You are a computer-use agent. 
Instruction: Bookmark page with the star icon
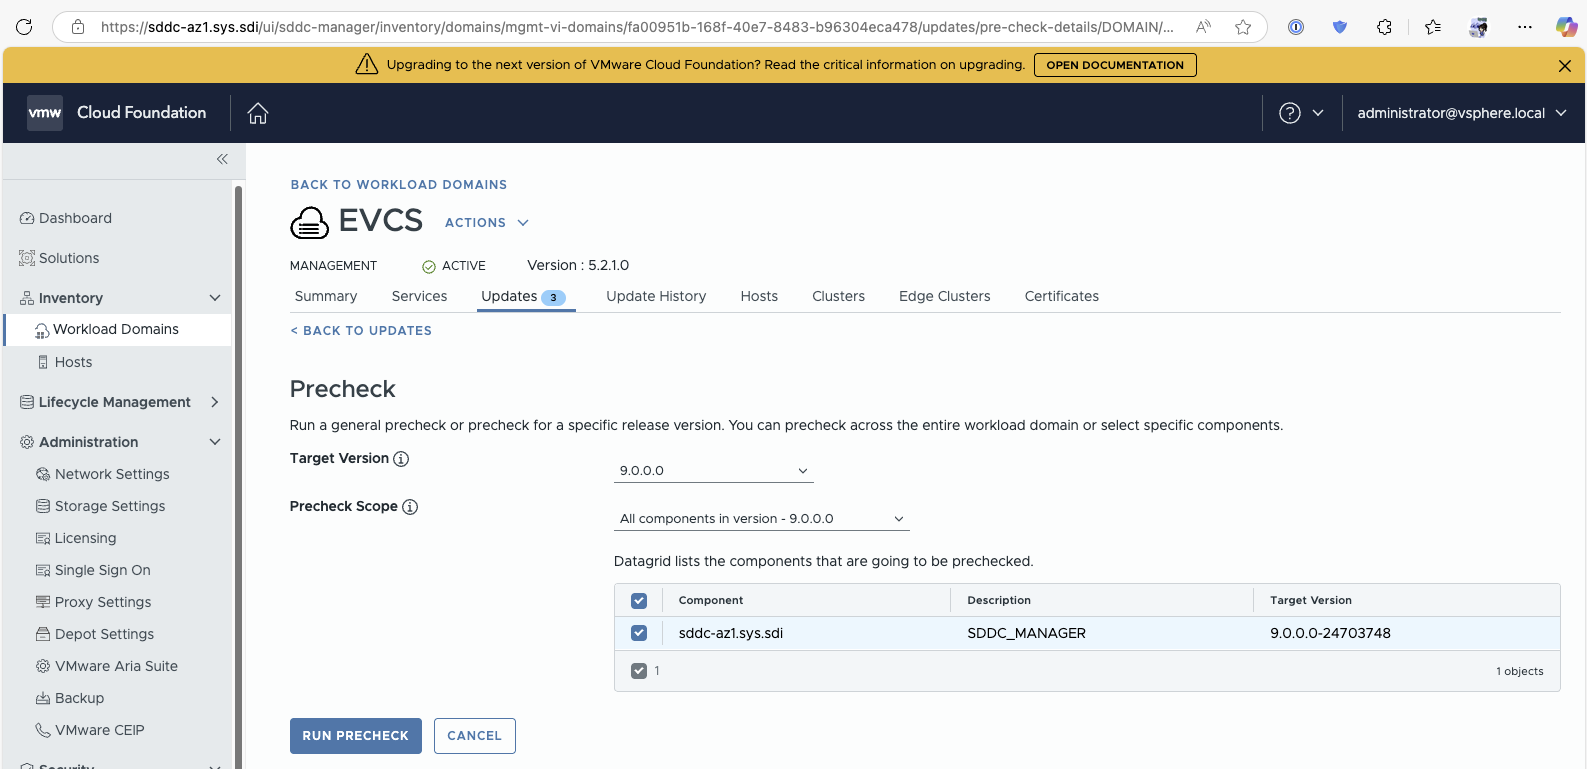click(x=1243, y=27)
